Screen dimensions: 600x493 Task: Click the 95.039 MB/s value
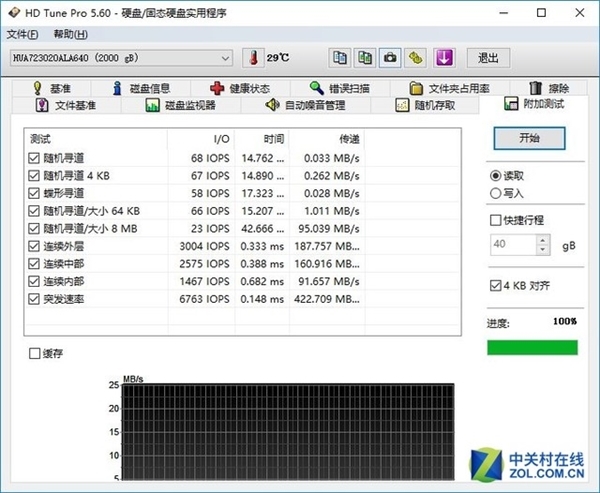point(329,229)
